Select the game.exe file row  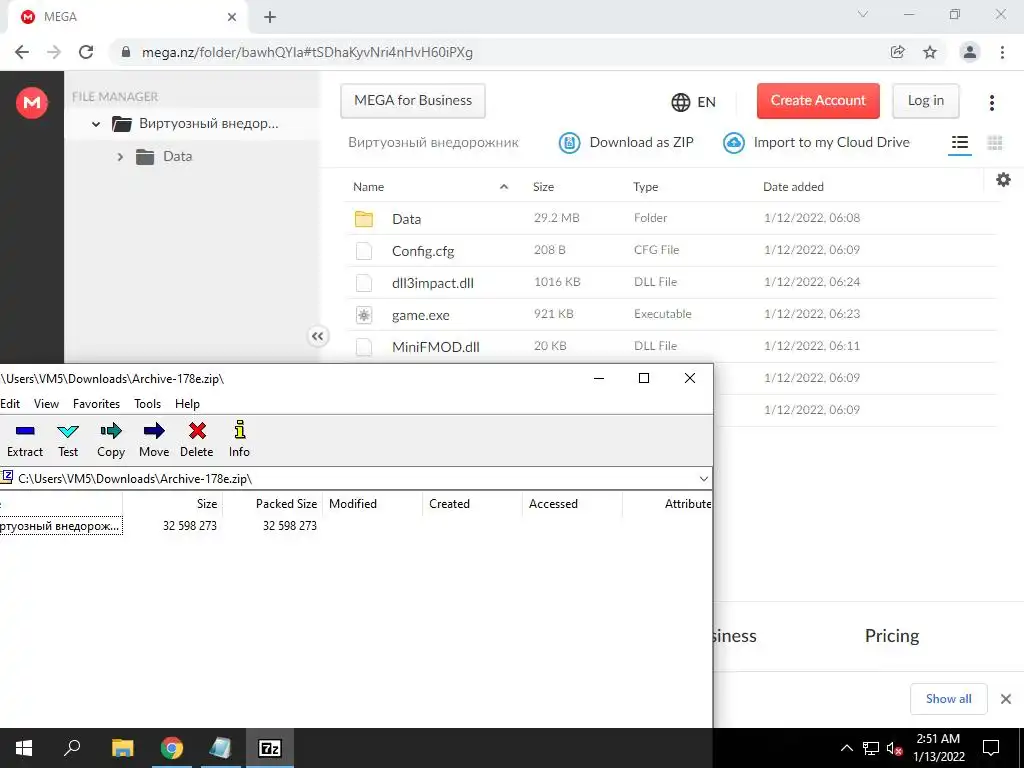pos(673,314)
